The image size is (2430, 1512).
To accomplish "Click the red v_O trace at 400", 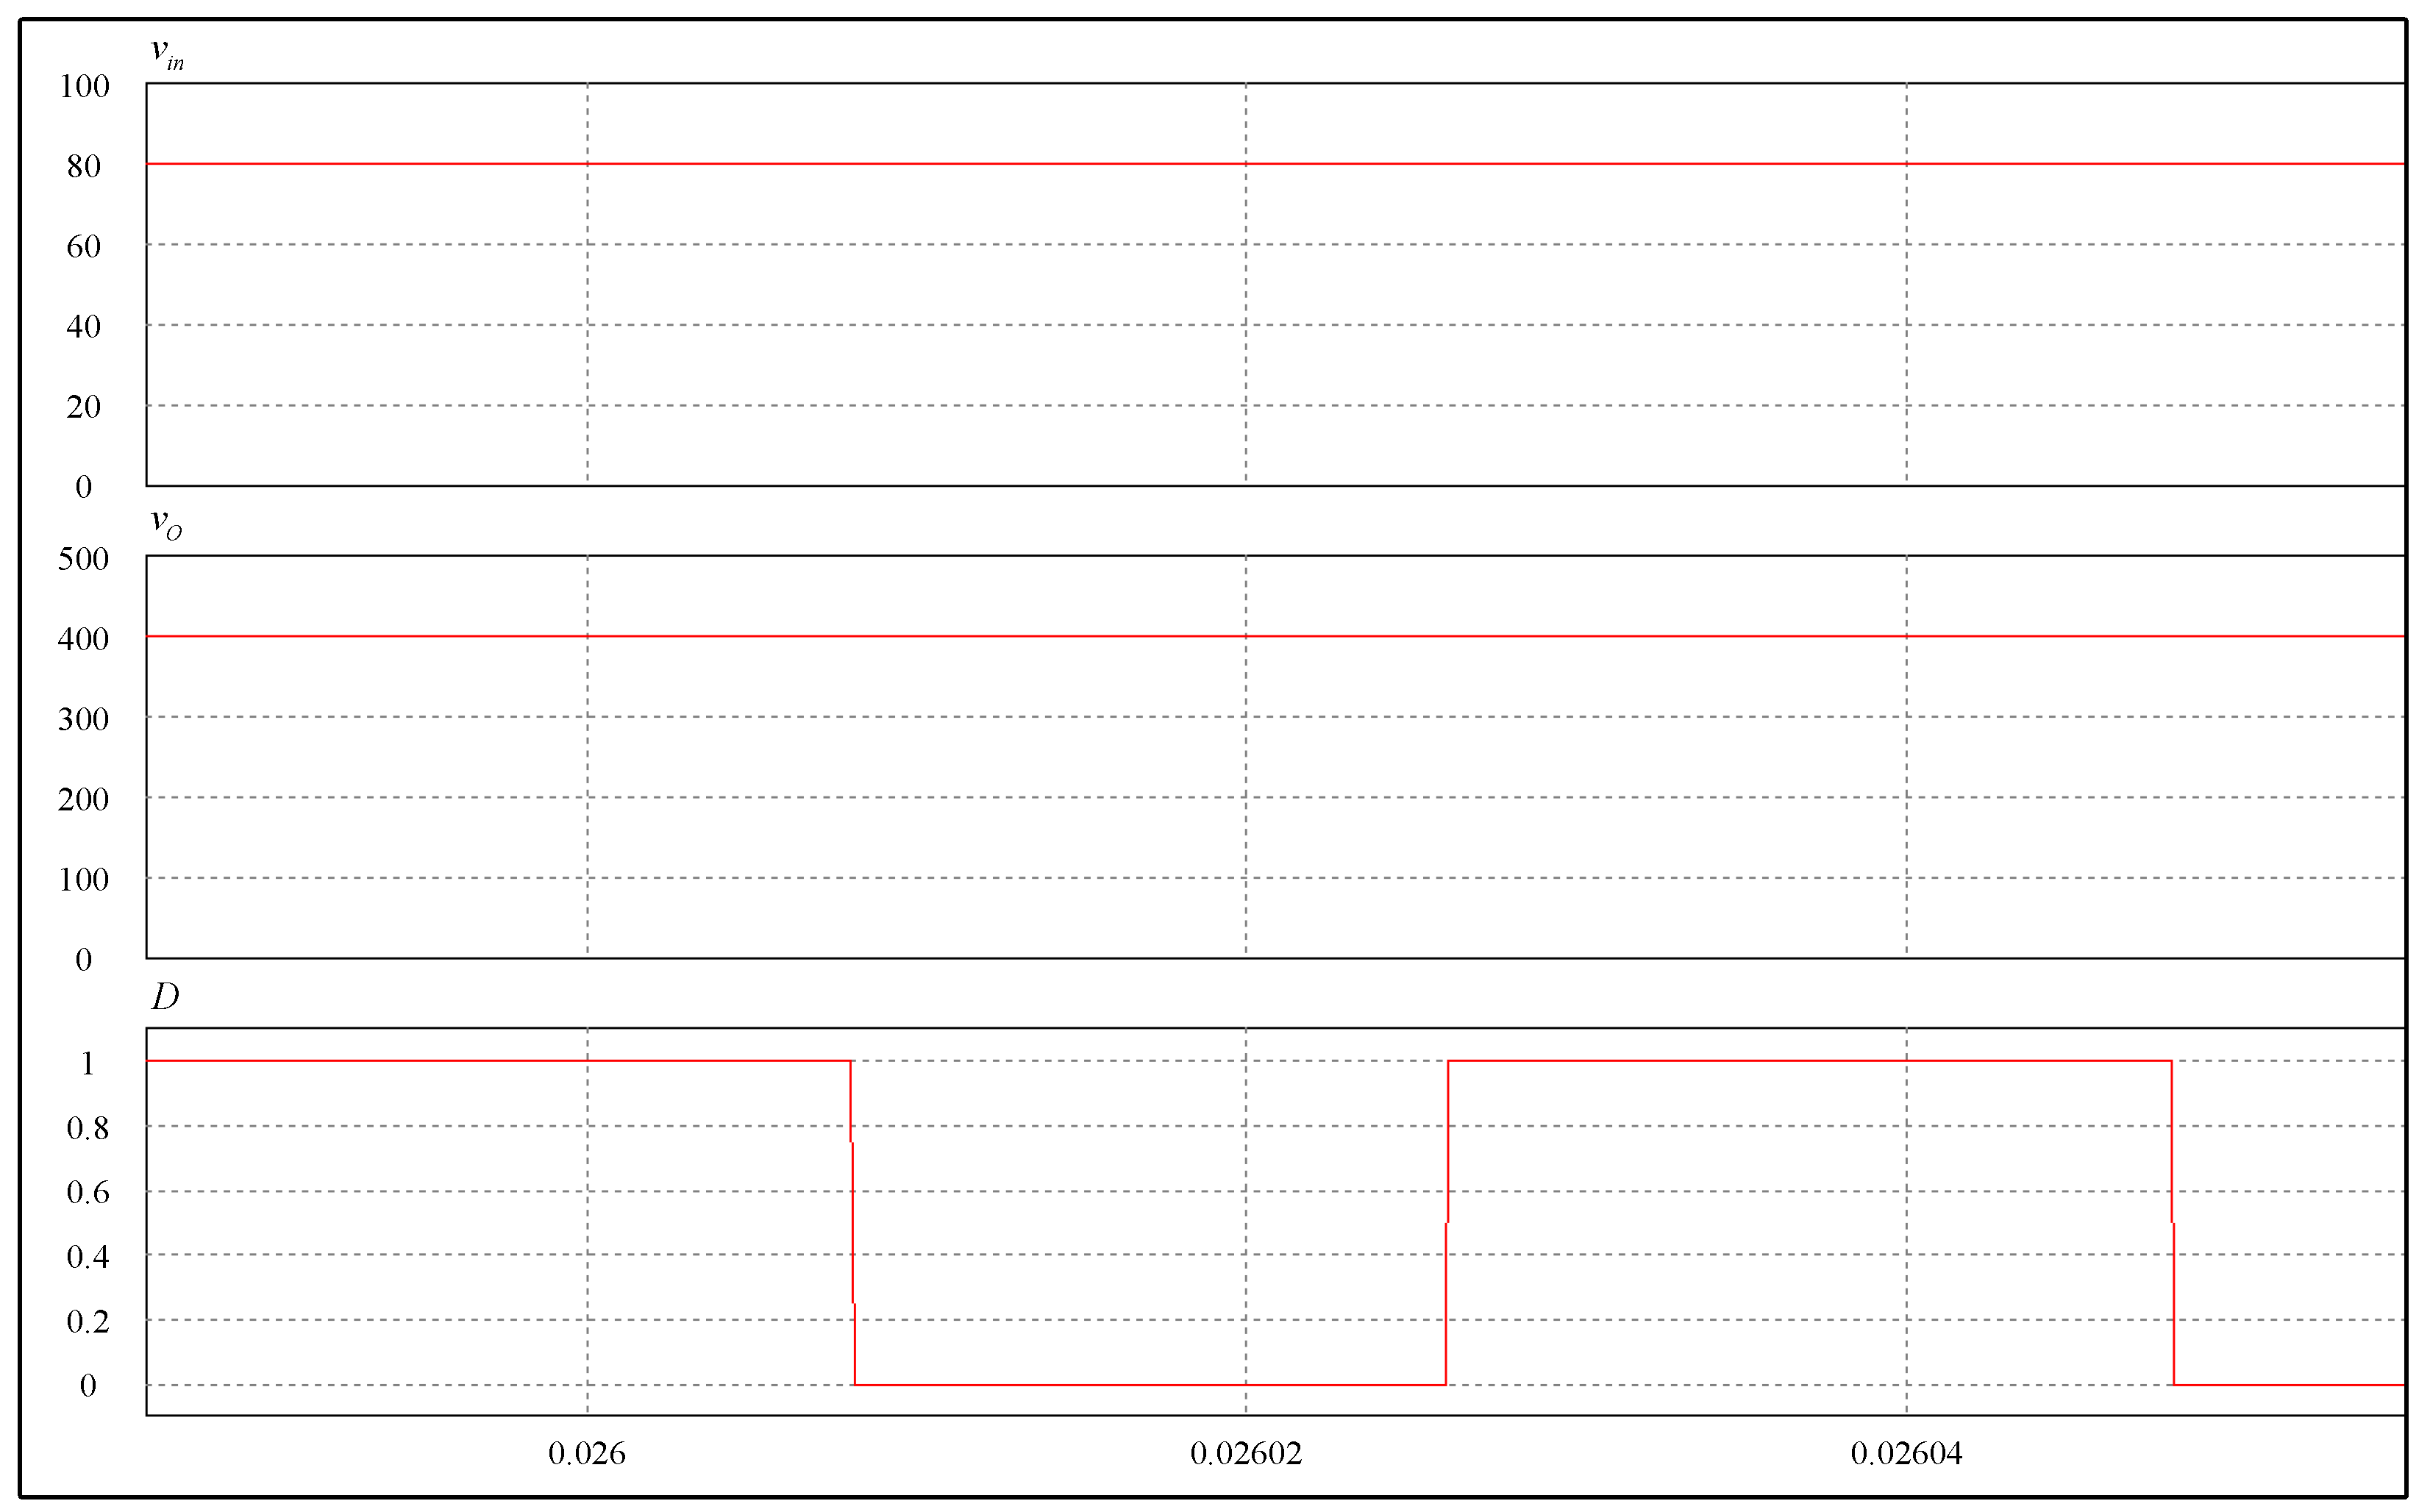I will pos(900,636).
